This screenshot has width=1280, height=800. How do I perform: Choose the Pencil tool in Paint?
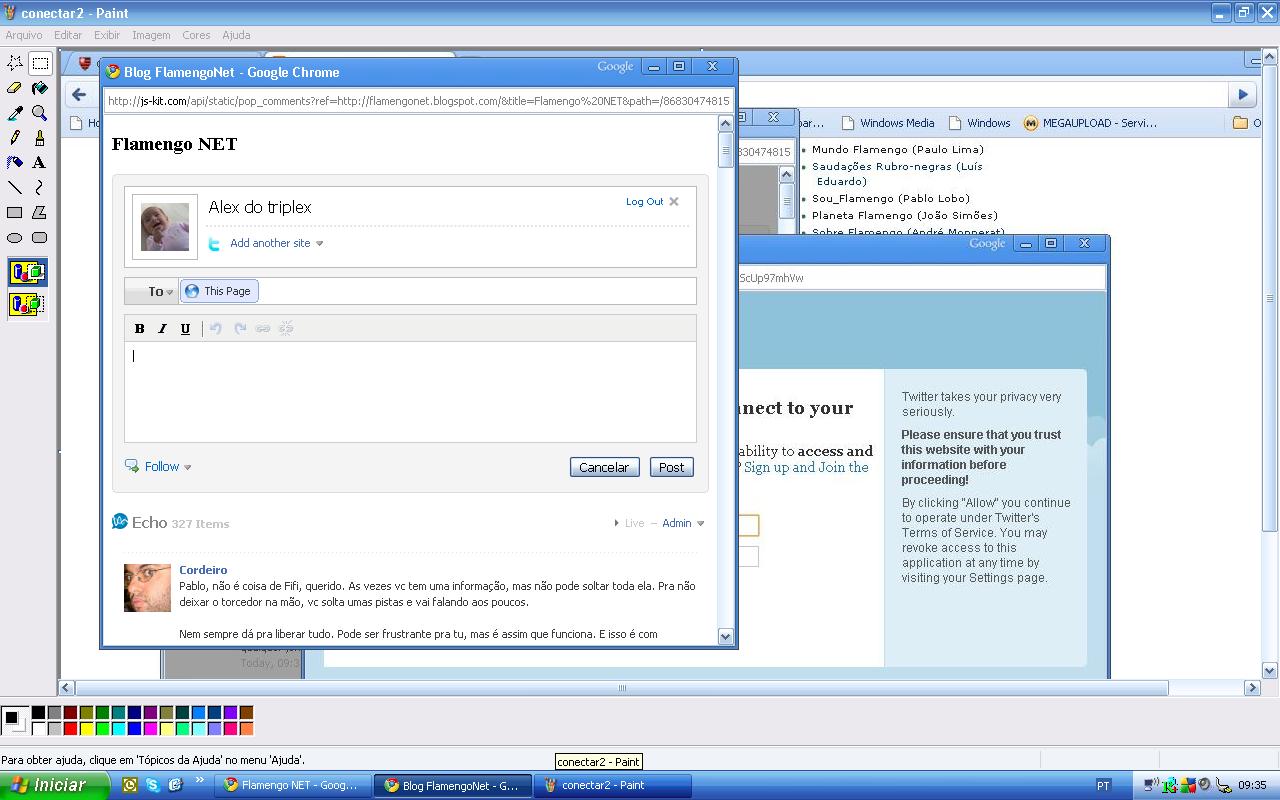pyautogui.click(x=15, y=138)
